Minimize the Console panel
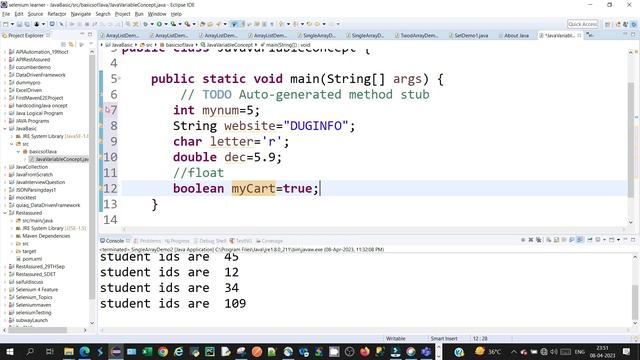 tap(625, 240)
